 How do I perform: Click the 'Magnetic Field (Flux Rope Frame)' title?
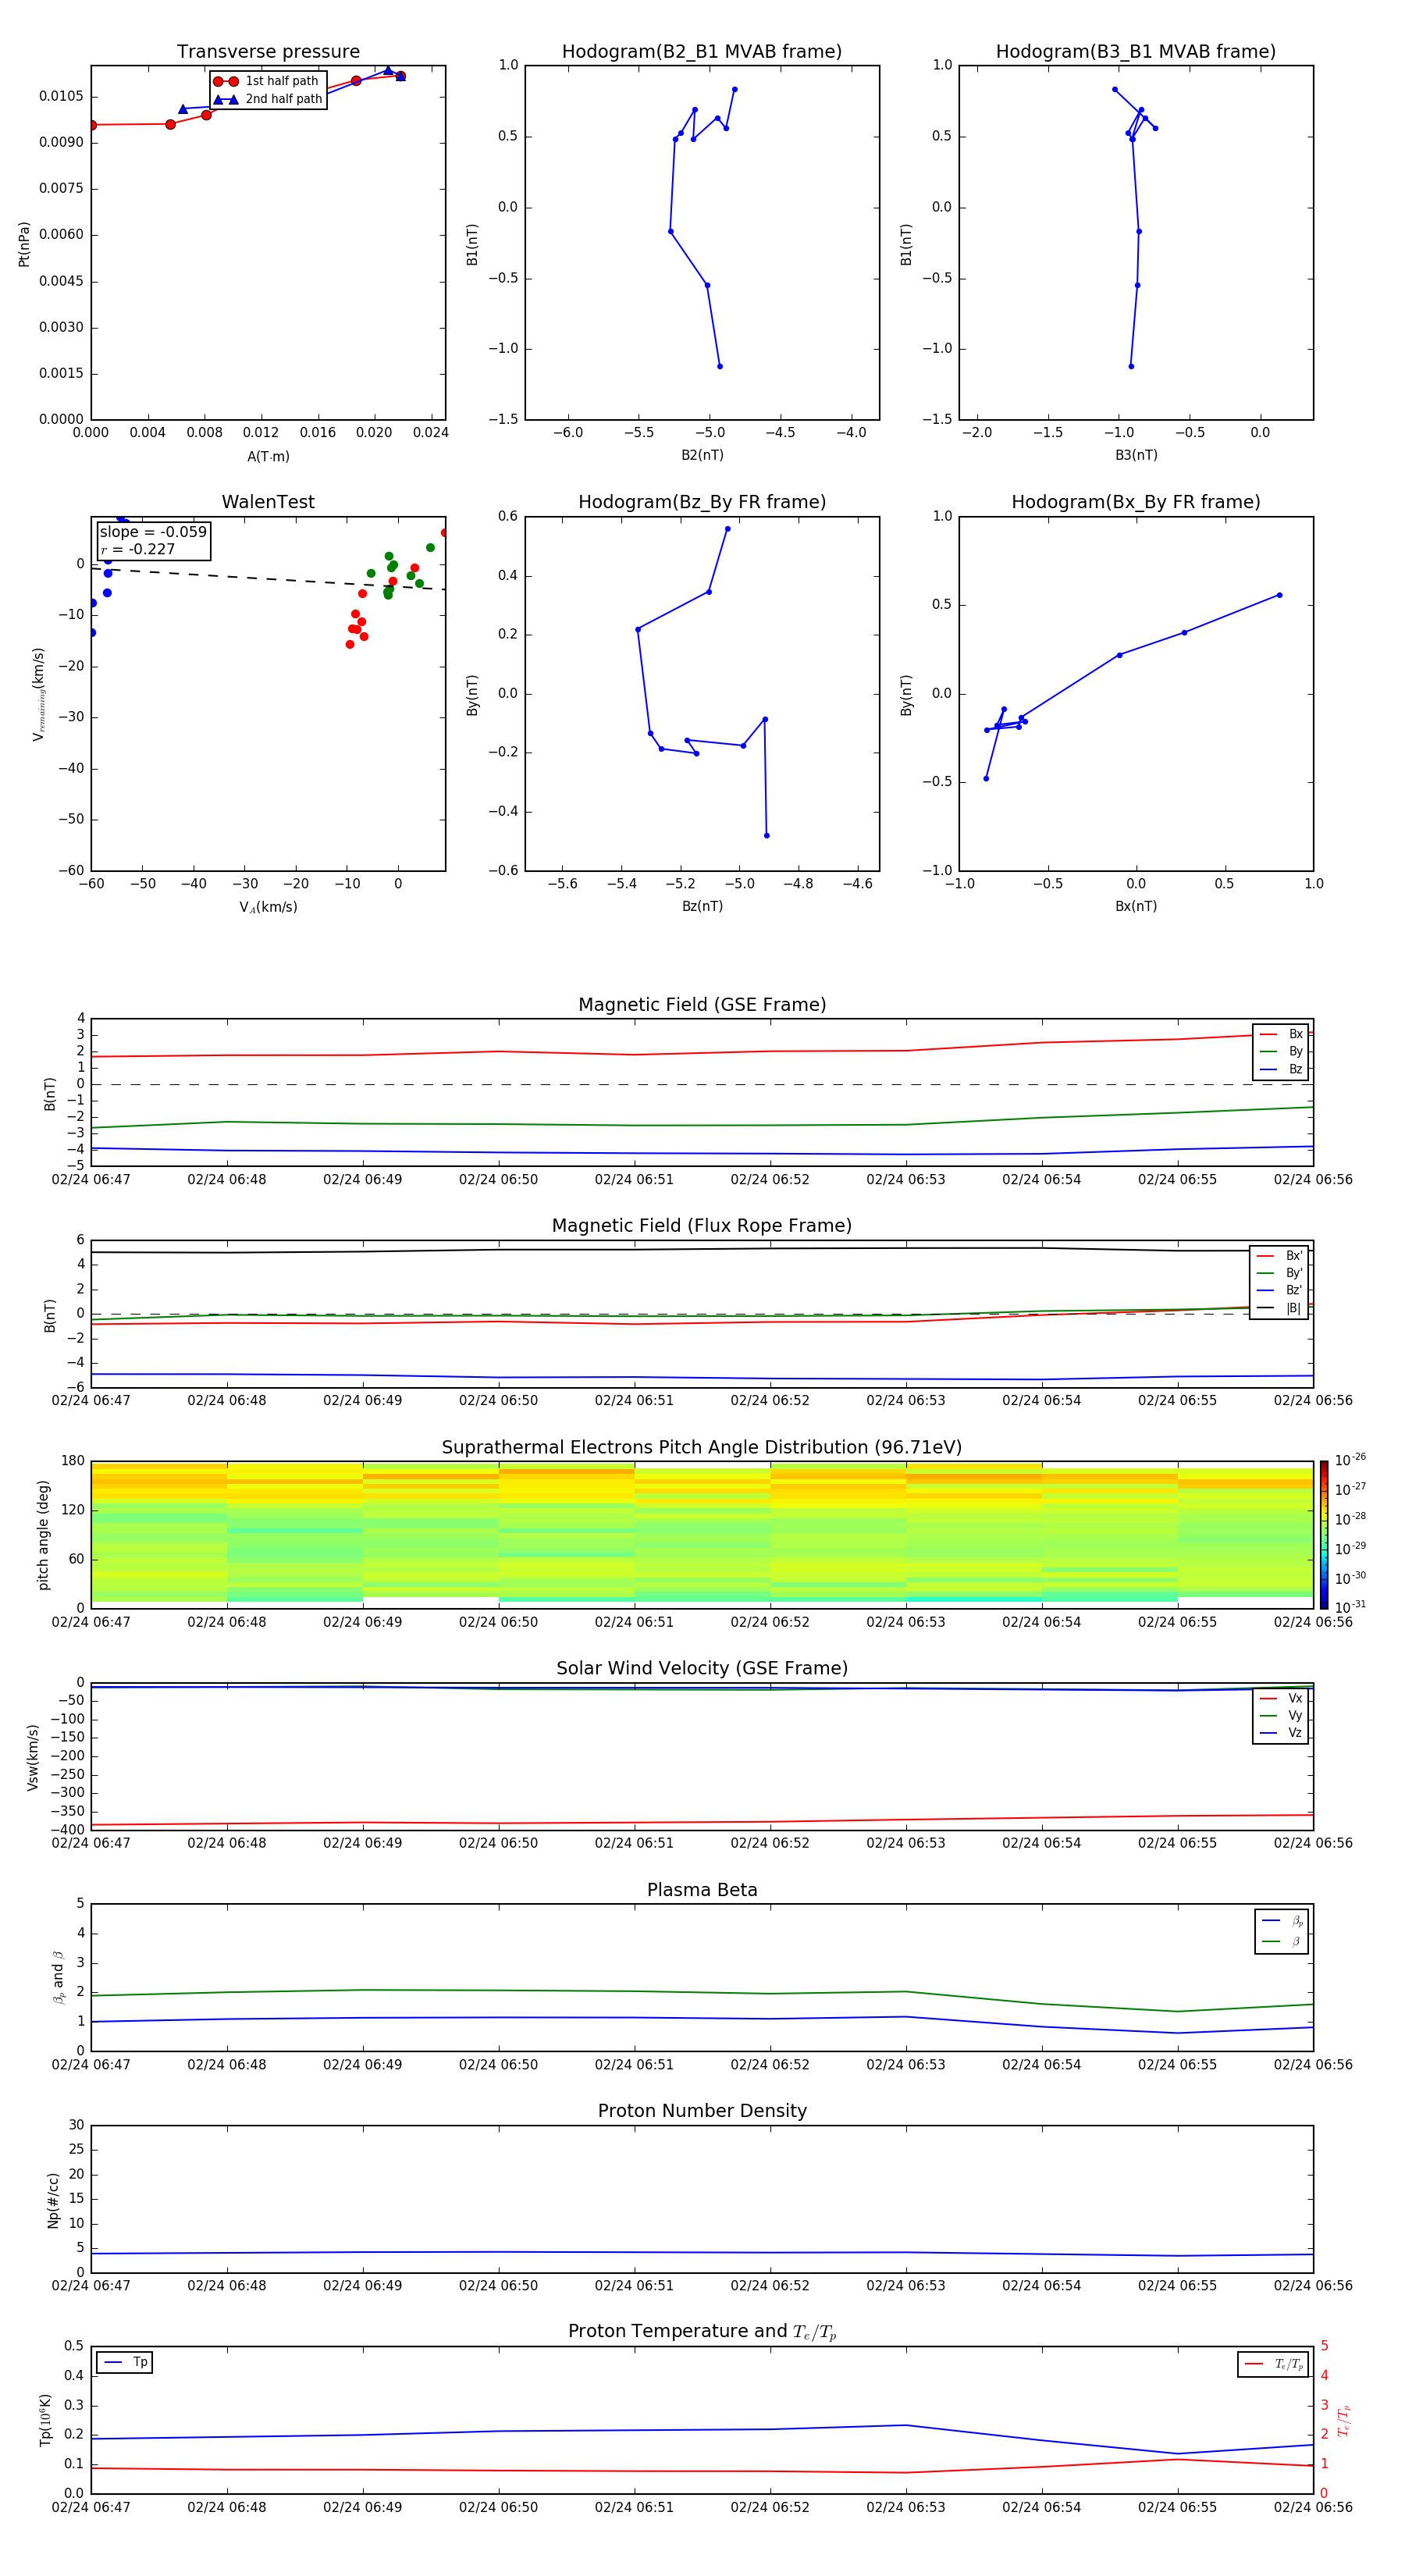pyautogui.click(x=702, y=1226)
